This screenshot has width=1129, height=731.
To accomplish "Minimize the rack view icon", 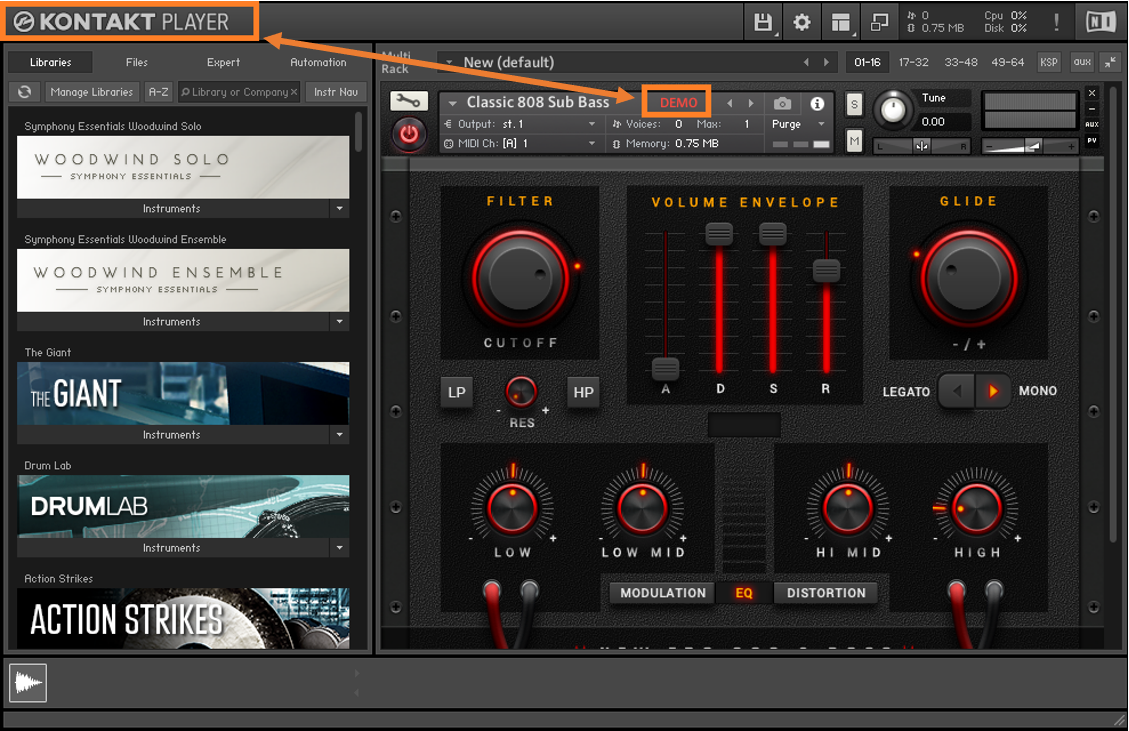I will click(1110, 63).
